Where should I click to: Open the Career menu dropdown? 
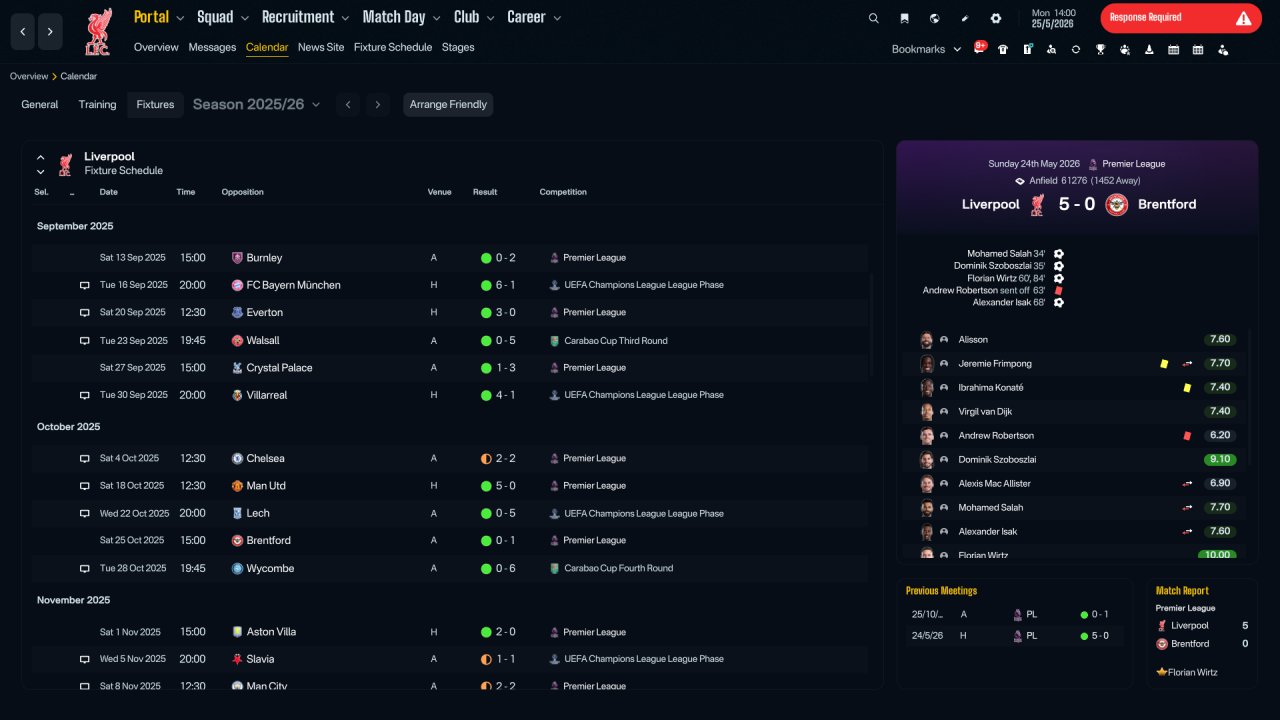point(557,18)
